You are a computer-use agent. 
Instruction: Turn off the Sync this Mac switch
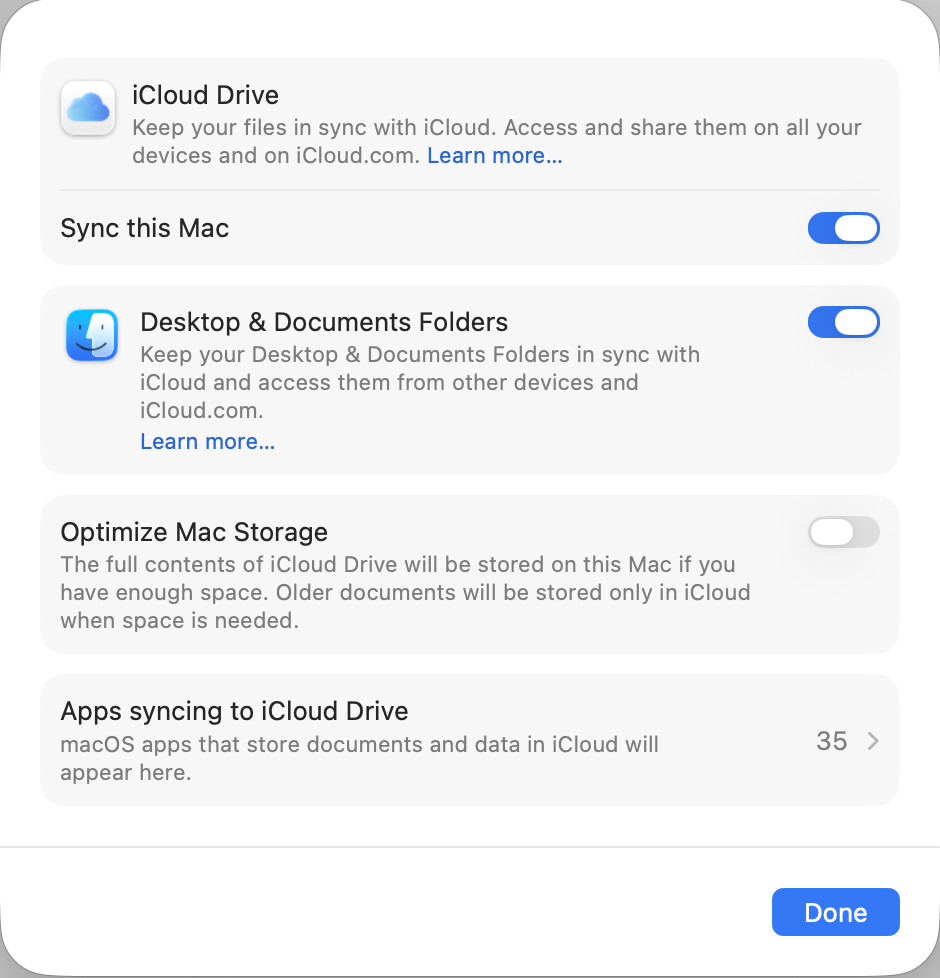point(843,228)
